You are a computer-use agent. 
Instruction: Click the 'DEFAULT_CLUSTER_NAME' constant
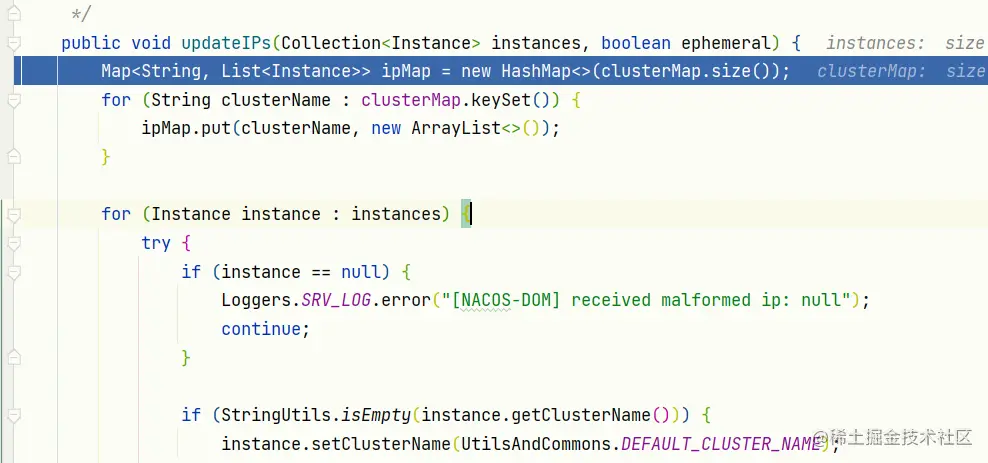tap(721, 444)
